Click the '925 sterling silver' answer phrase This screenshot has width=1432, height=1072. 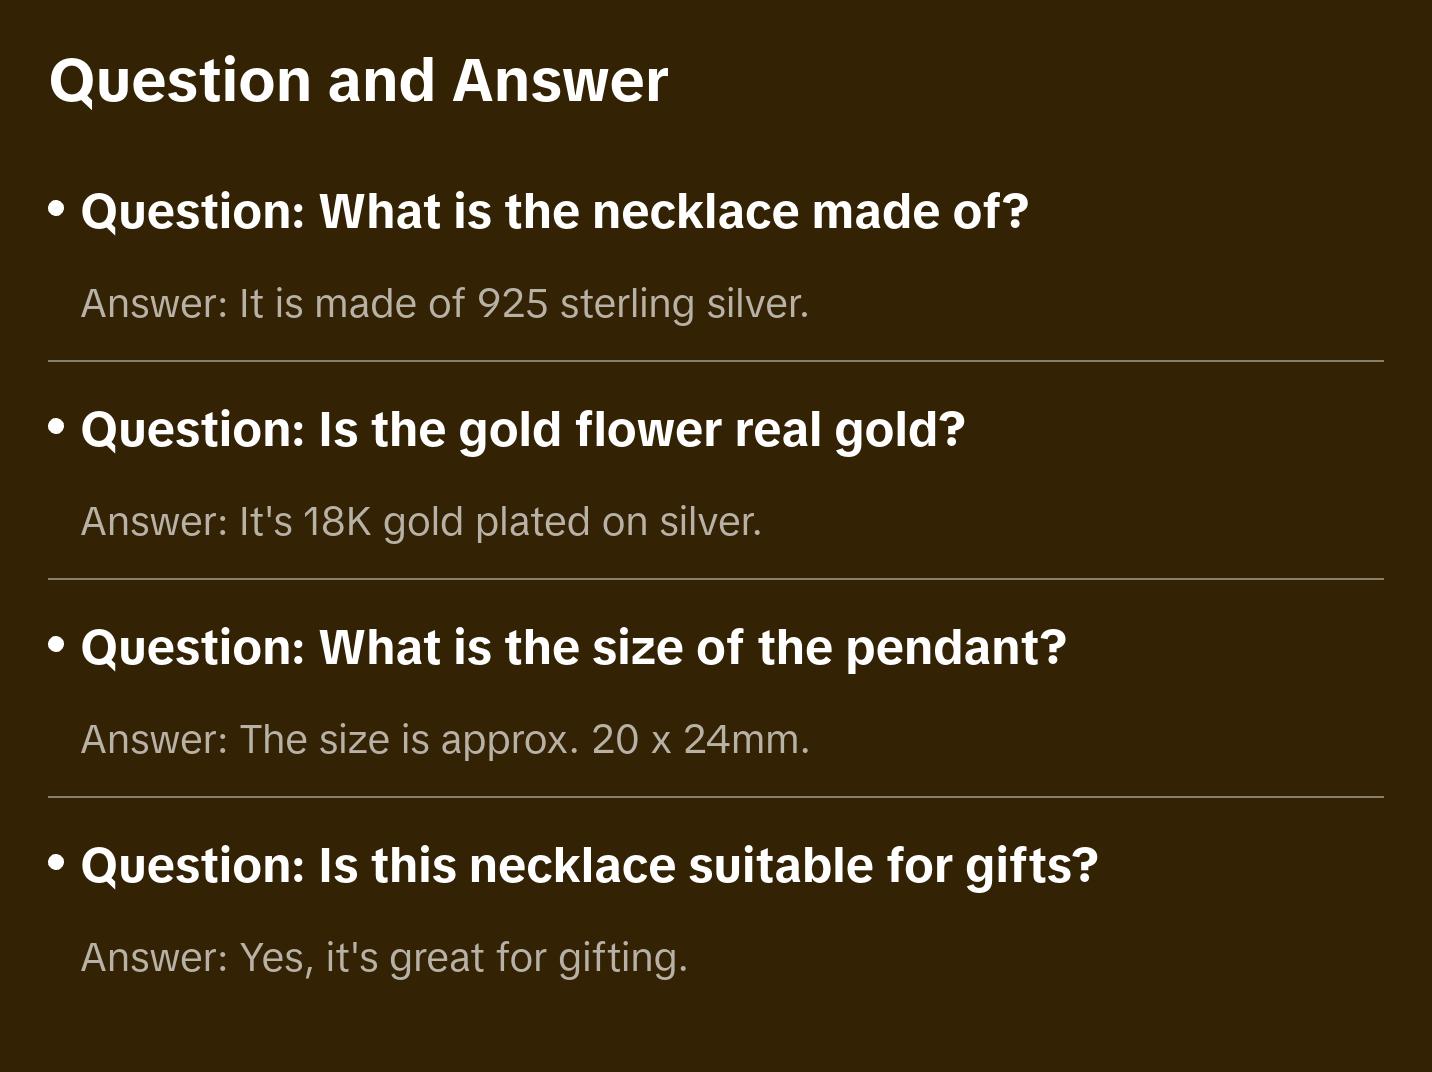pyautogui.click(x=640, y=304)
